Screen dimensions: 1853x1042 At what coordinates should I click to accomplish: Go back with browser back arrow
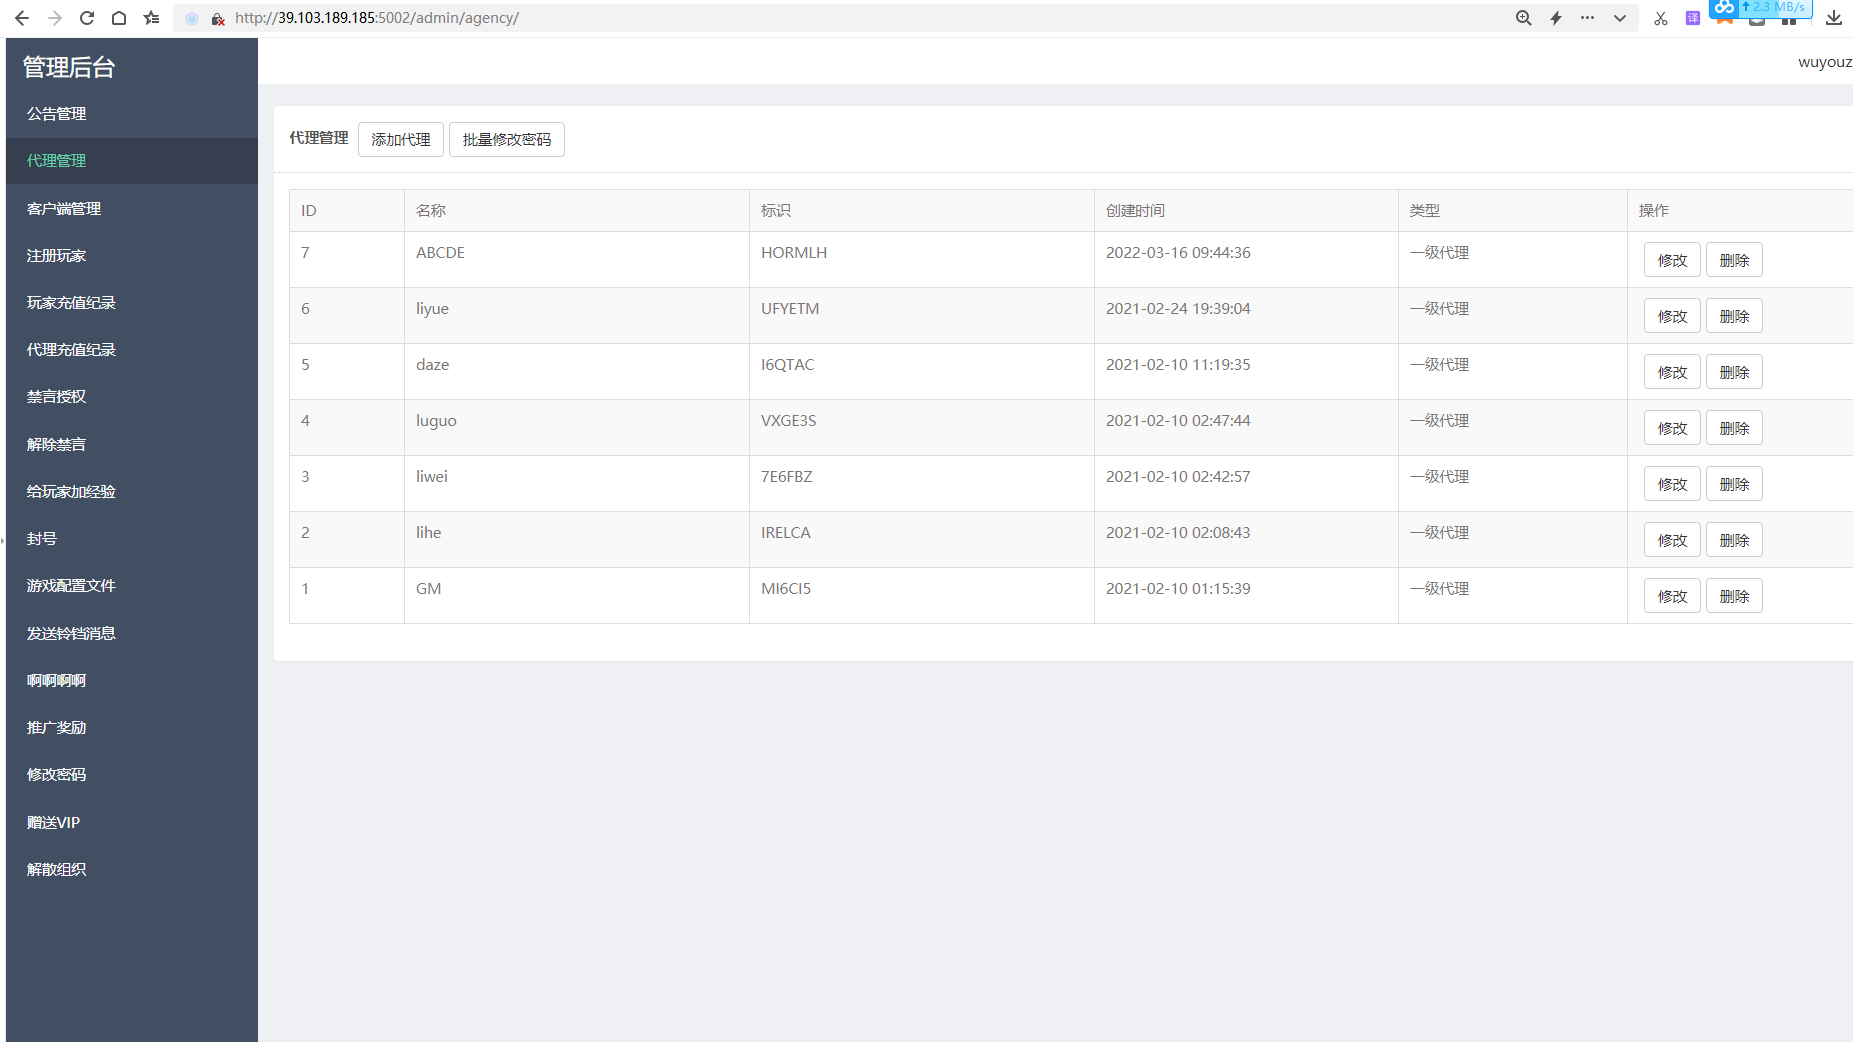point(22,18)
